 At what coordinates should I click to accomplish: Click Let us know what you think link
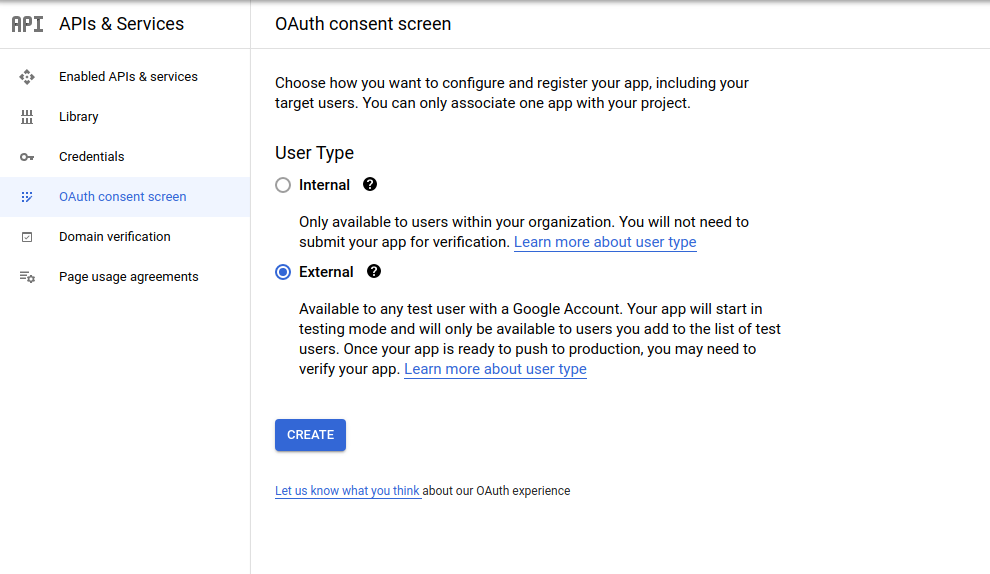[347, 491]
